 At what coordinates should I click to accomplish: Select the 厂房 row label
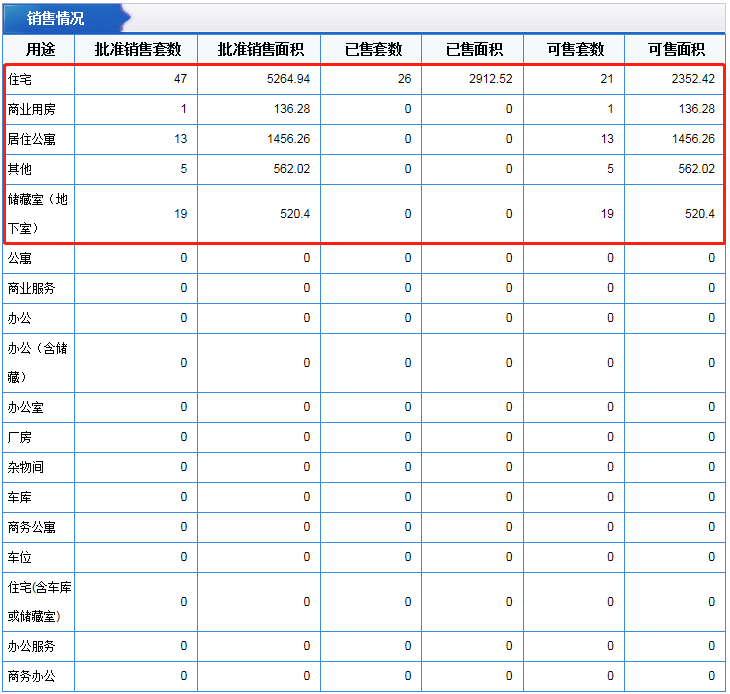point(20,437)
